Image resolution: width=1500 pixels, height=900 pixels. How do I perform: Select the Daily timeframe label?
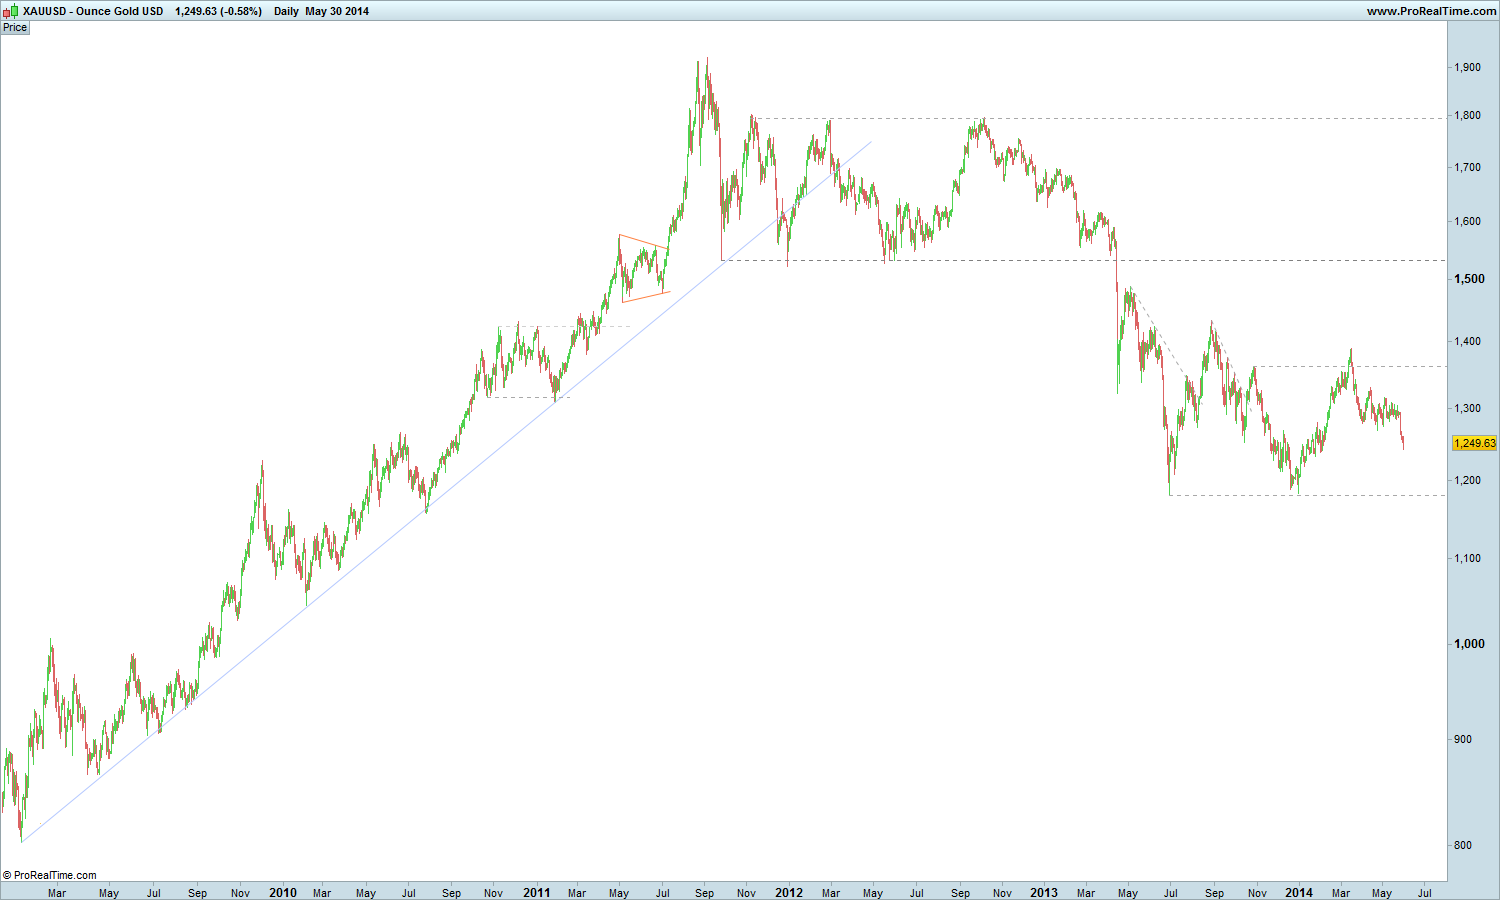(286, 11)
